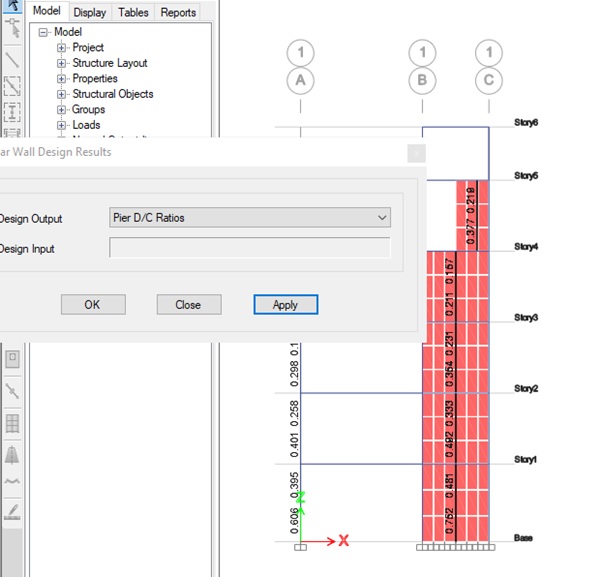Select the Structural Objects tree item
This screenshot has height=577, width=602.
(112, 94)
